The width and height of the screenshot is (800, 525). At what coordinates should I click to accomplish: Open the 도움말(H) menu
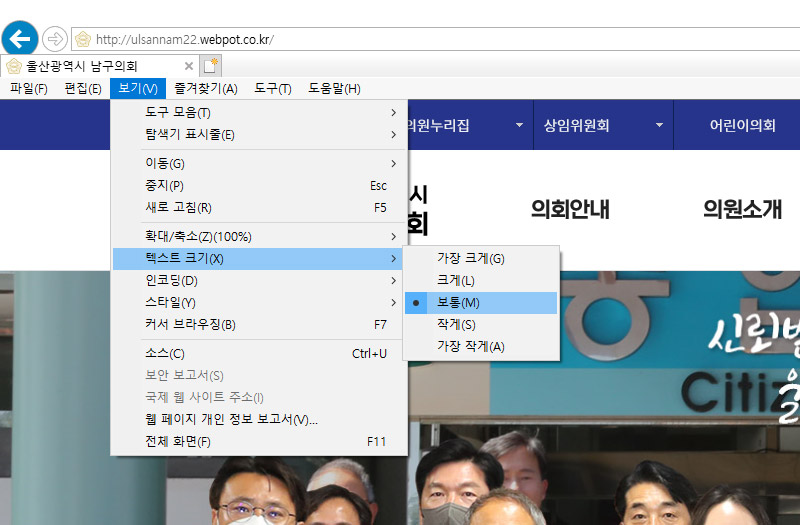point(334,89)
